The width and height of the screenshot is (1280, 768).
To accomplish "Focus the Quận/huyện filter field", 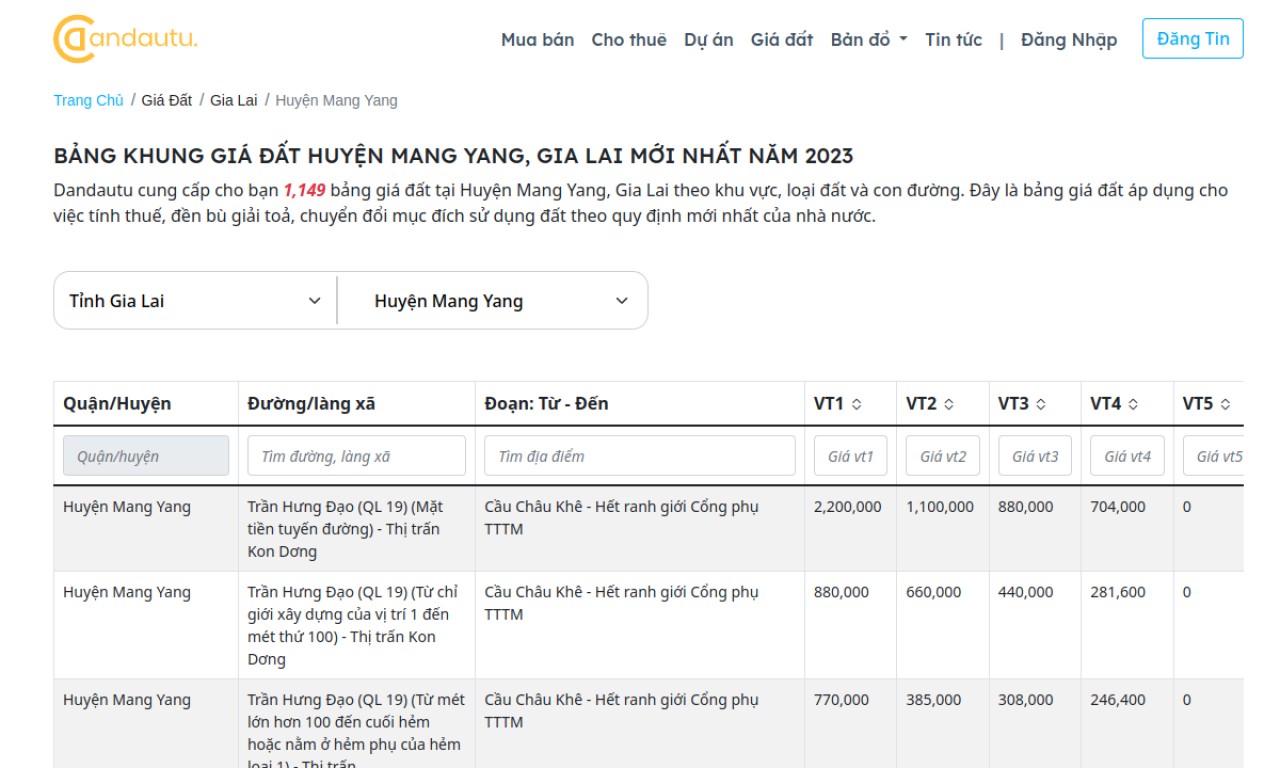I will [146, 456].
